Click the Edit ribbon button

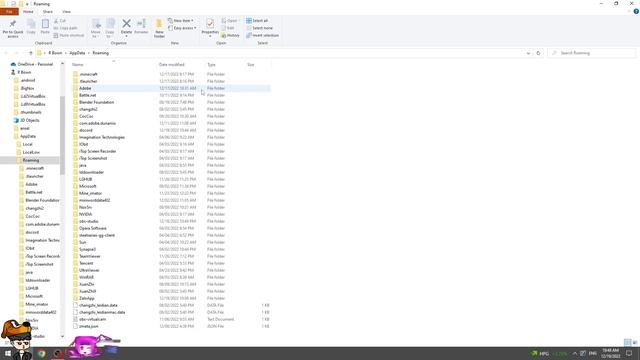228,28
